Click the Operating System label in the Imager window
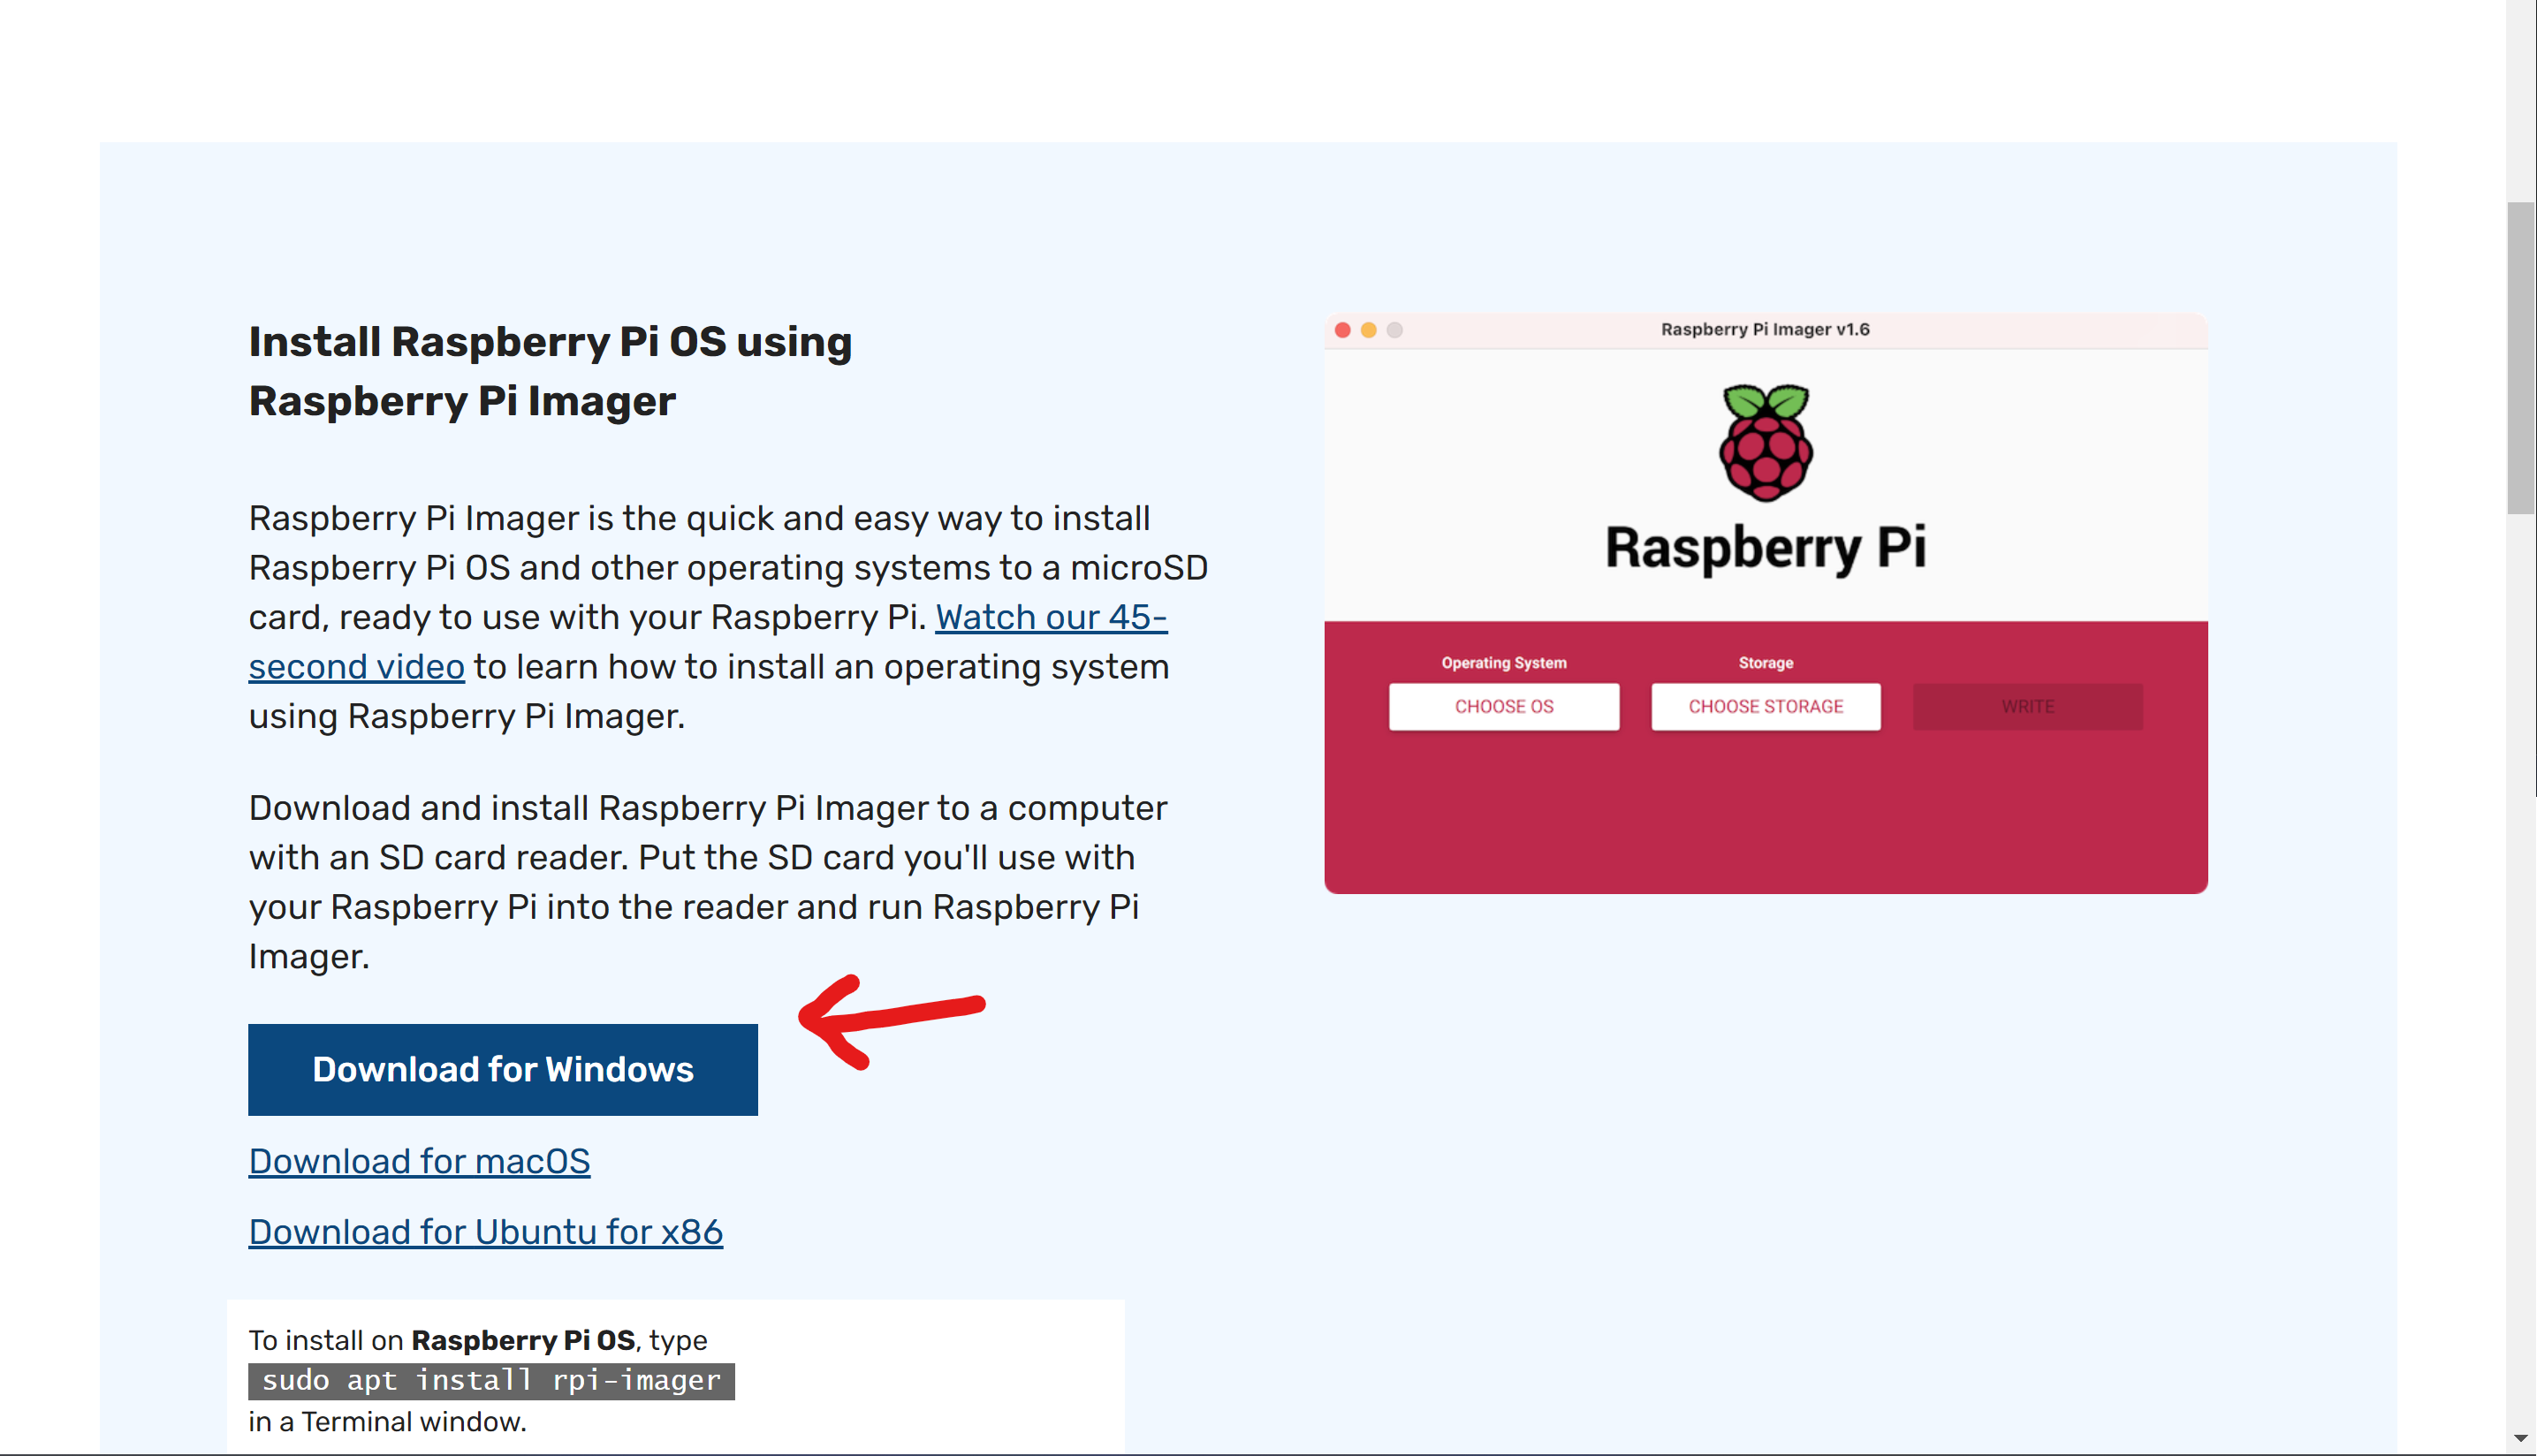 1502,662
